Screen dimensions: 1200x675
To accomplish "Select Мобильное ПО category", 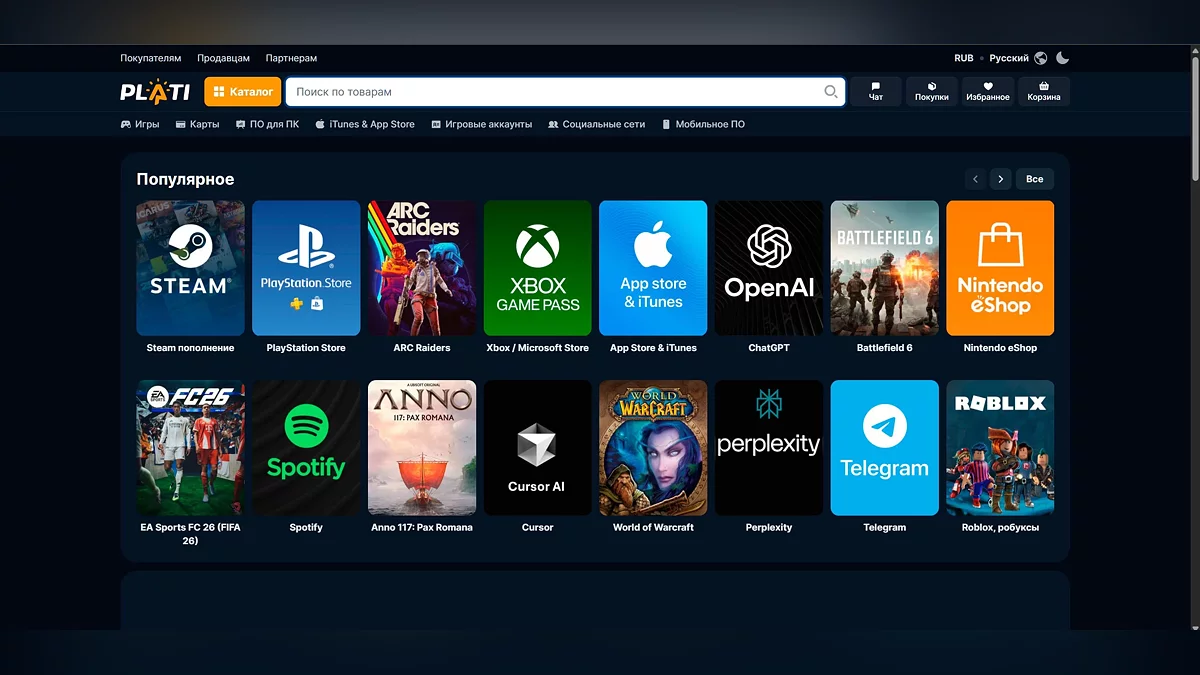I will [703, 124].
